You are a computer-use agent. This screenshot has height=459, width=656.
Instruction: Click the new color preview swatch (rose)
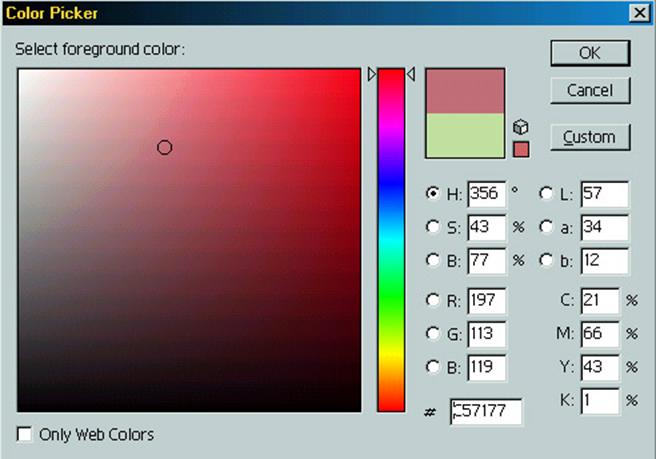point(465,91)
